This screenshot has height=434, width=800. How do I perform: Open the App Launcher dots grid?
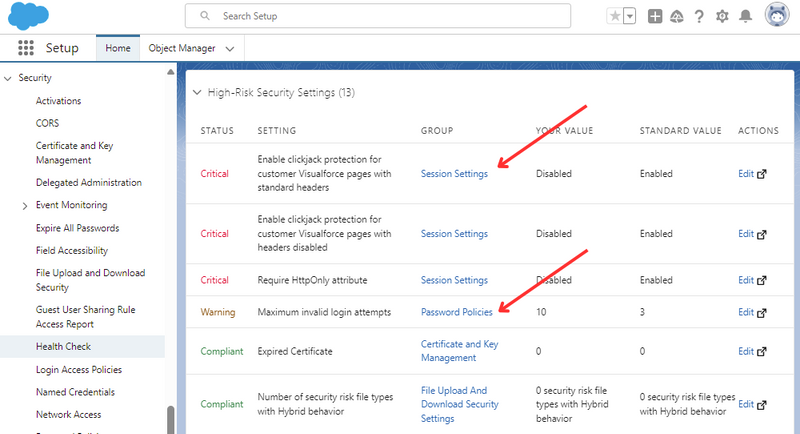[x=26, y=48]
